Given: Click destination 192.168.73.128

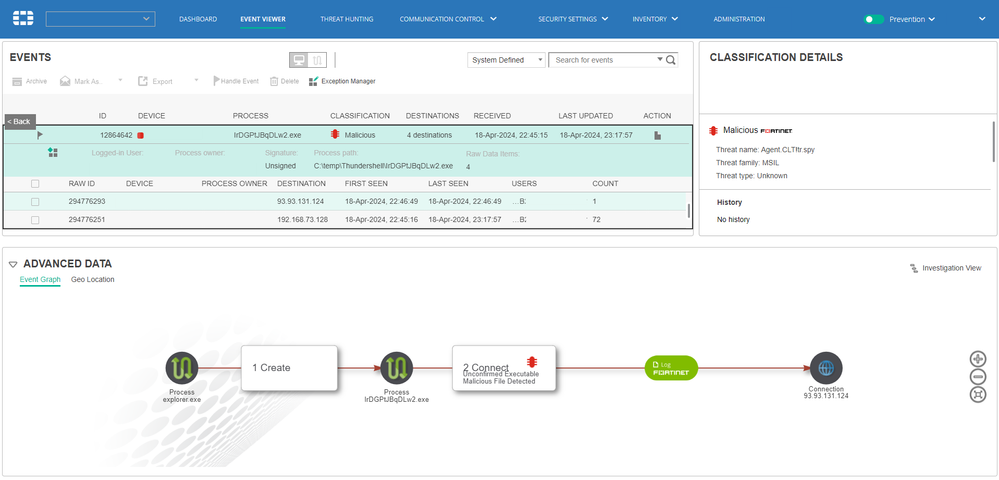Looking at the screenshot, I should pyautogui.click(x=303, y=219).
